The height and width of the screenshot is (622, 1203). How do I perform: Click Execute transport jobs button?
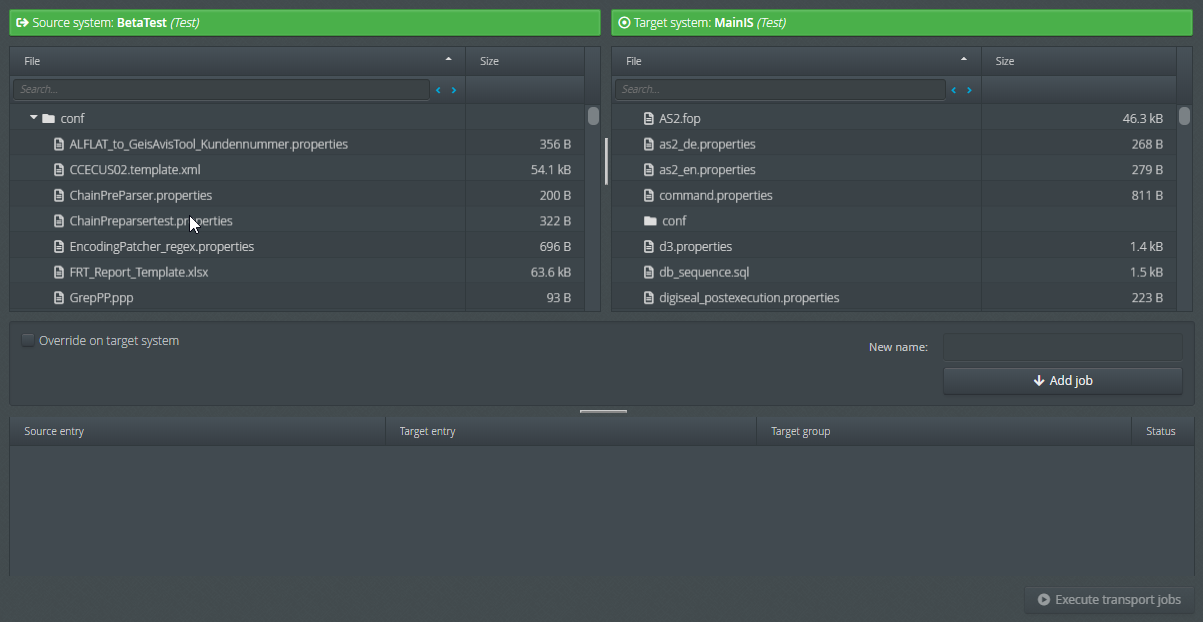[x=1110, y=600]
